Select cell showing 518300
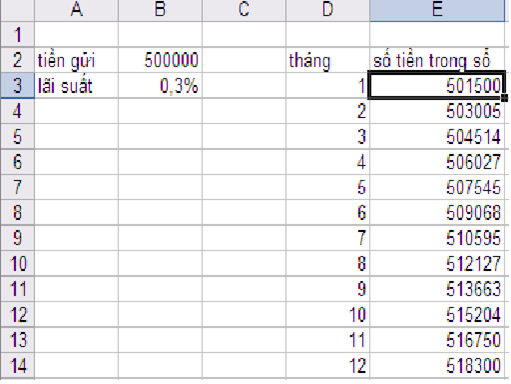Viewport: 511px width, 384px height. 437,366
